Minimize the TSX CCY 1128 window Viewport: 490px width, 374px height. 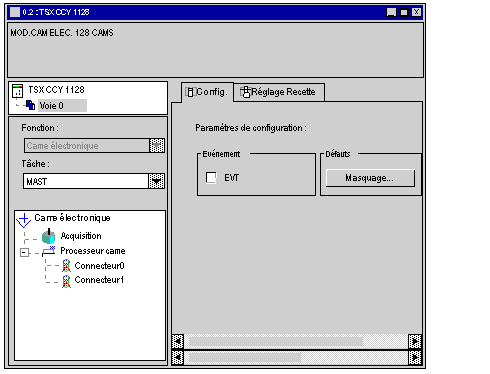(x=391, y=12)
